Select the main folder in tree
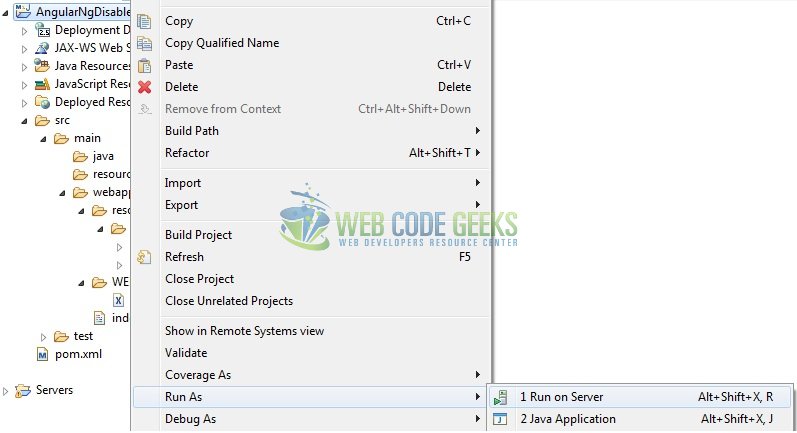 (x=87, y=138)
